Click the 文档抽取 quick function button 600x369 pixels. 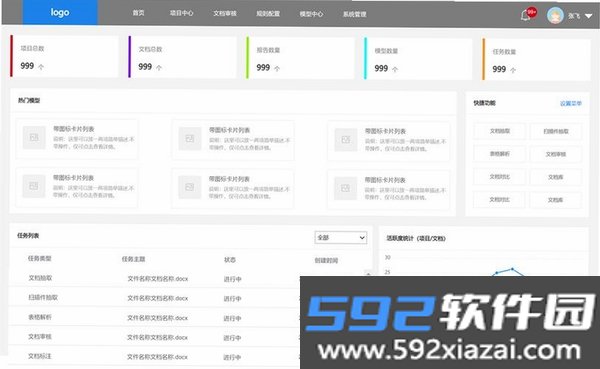[x=499, y=131]
